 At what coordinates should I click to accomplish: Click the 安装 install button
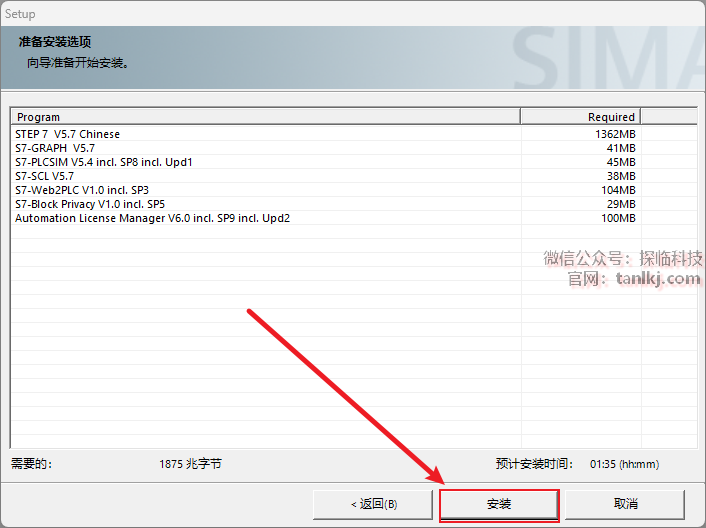(499, 504)
